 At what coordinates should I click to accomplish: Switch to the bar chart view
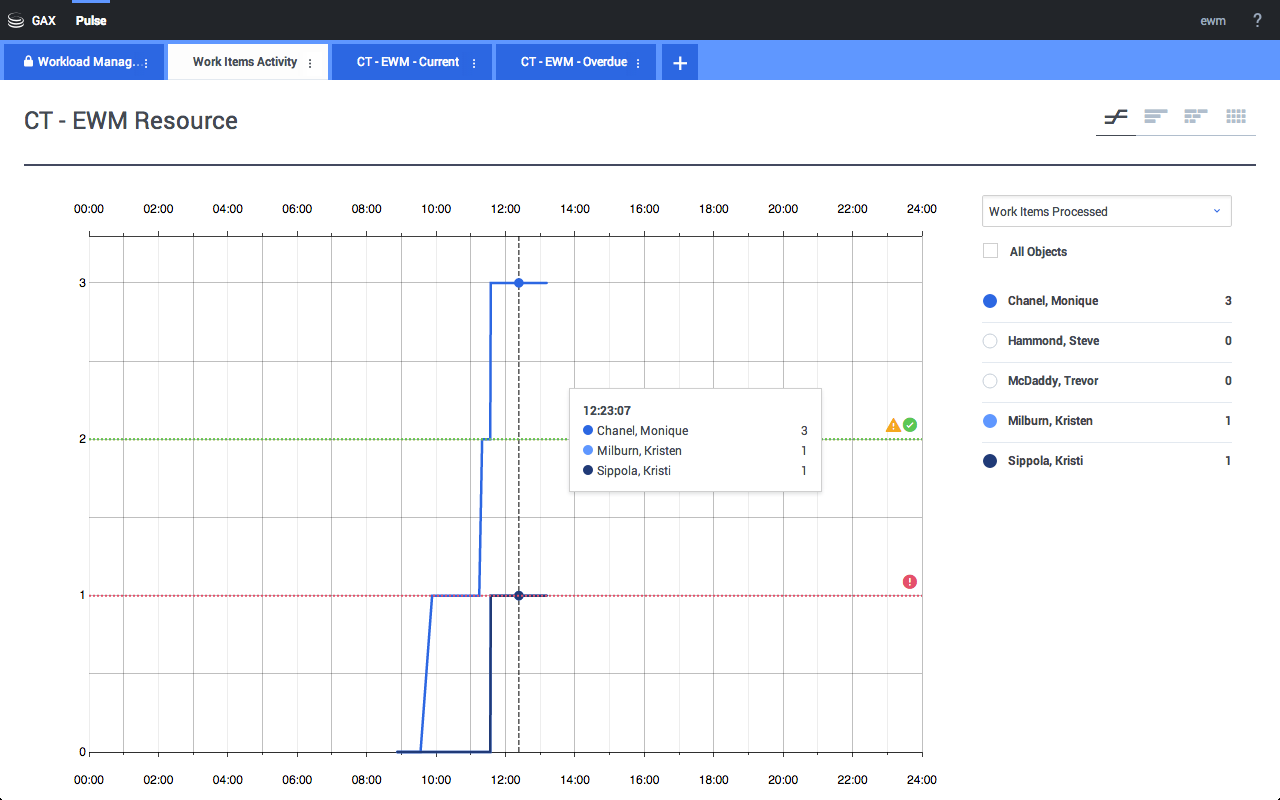pos(1155,117)
